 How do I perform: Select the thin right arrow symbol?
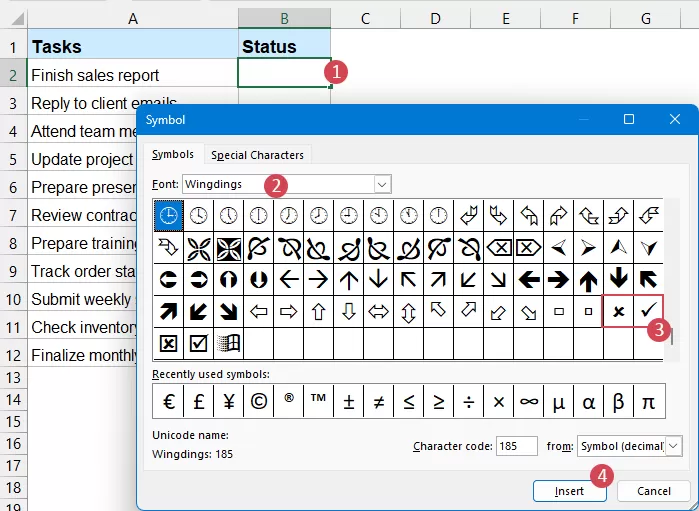318,280
